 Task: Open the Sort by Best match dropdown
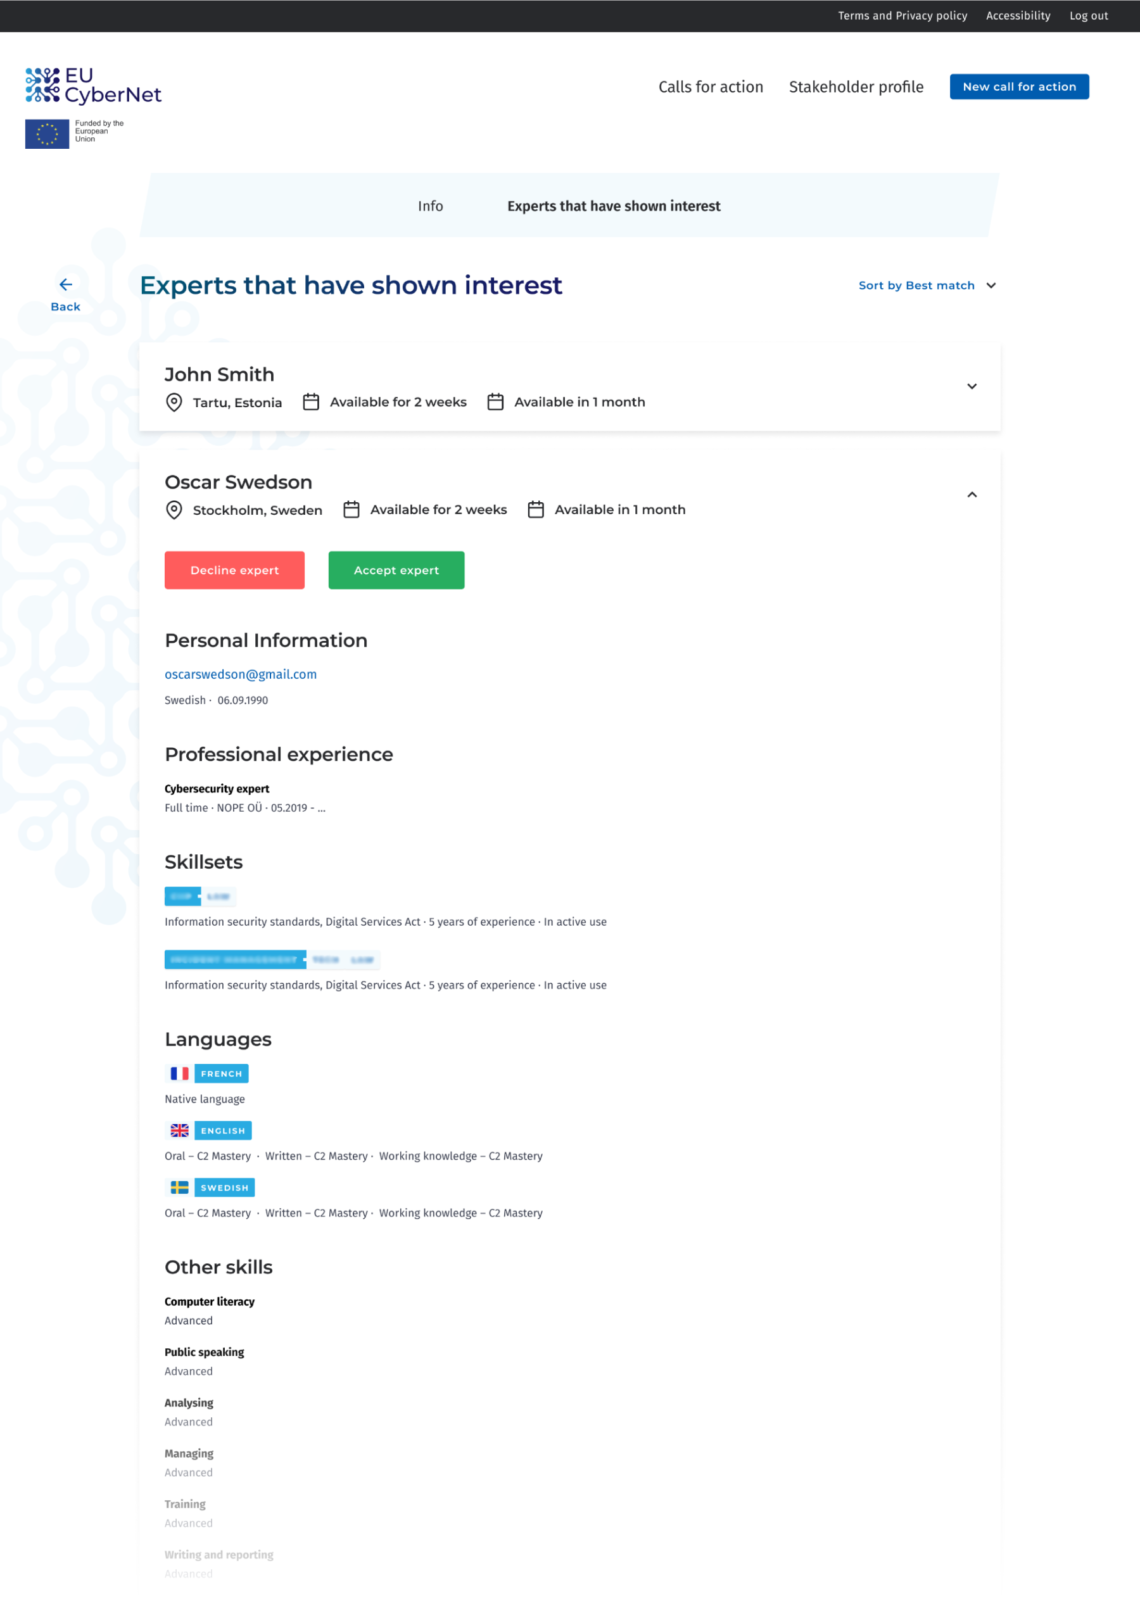coord(927,286)
